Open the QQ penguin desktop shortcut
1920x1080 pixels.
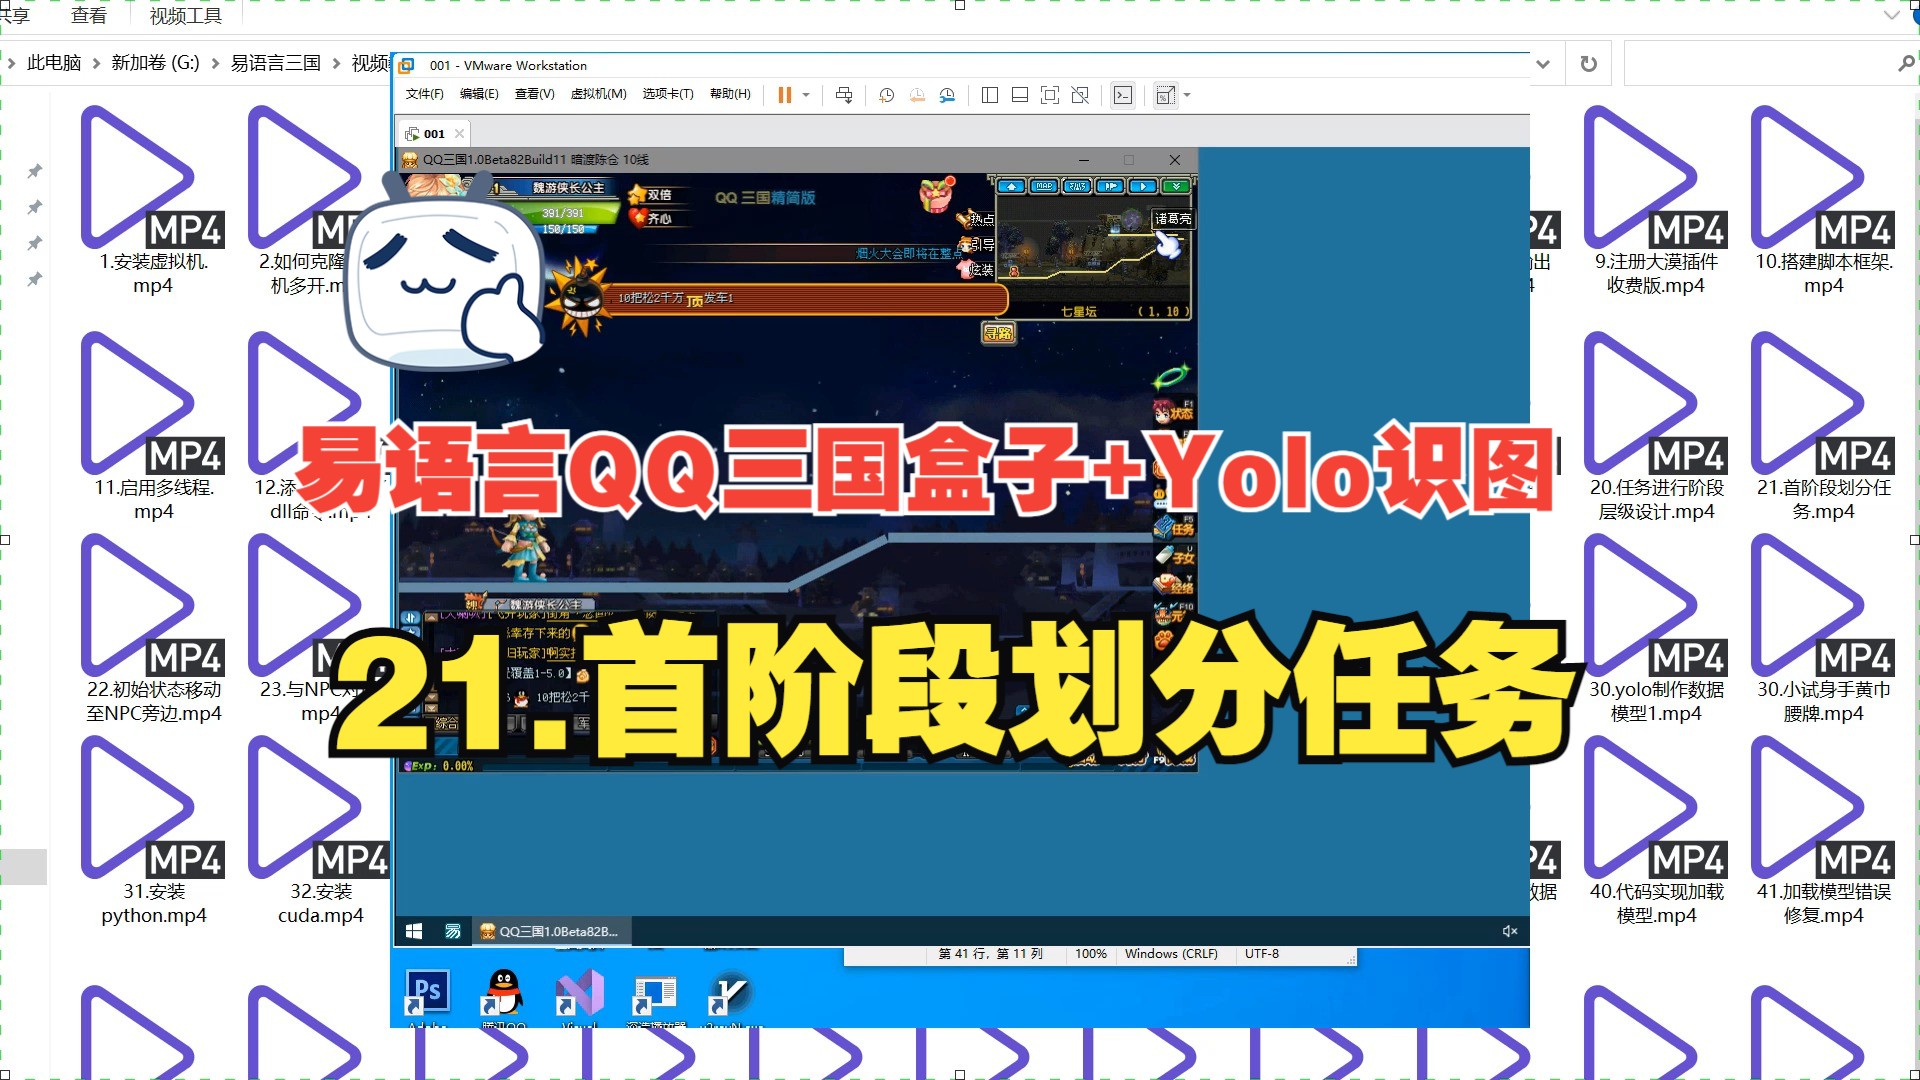503,991
